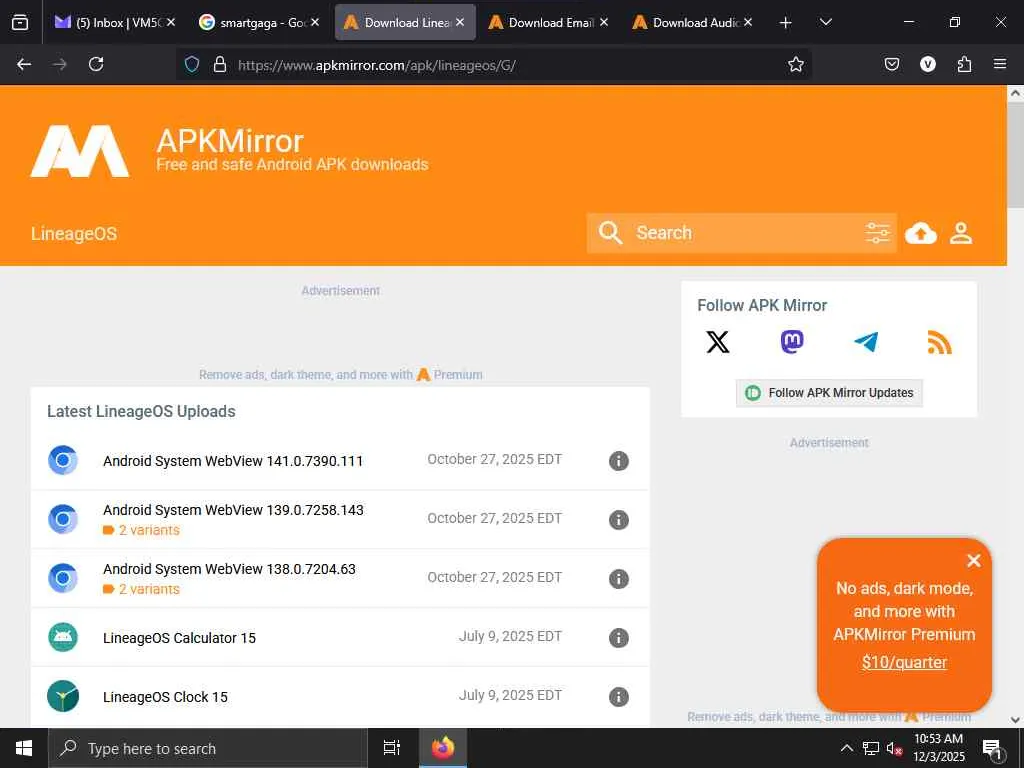The height and width of the screenshot is (768, 1024).
Task: Open the Windows Start menu
Action: coord(24,748)
